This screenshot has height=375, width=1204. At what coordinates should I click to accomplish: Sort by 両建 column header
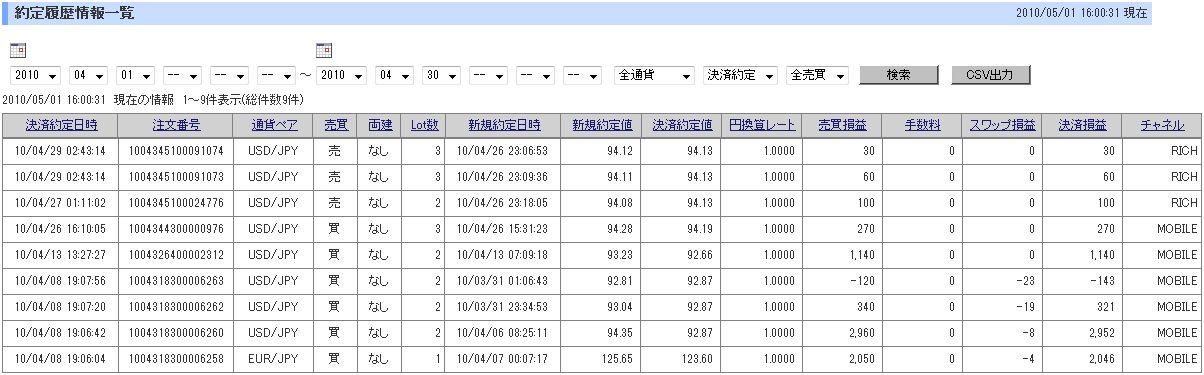[x=379, y=125]
